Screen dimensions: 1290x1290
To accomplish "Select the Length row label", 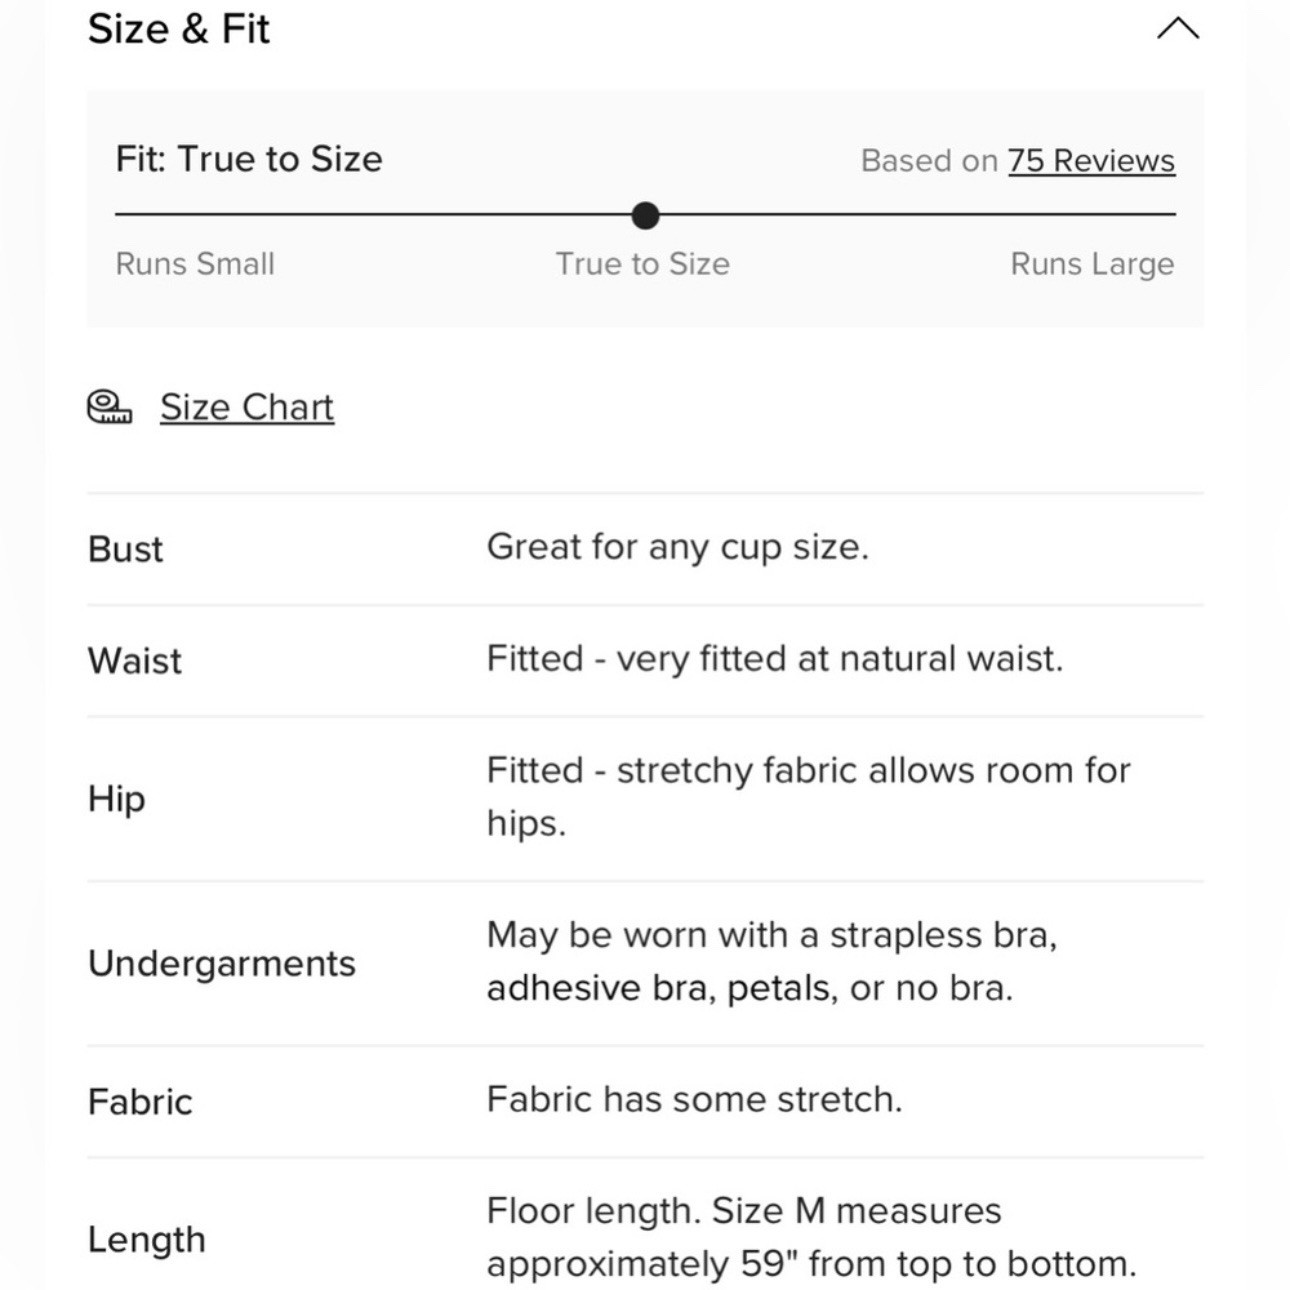I will click(x=147, y=1239).
